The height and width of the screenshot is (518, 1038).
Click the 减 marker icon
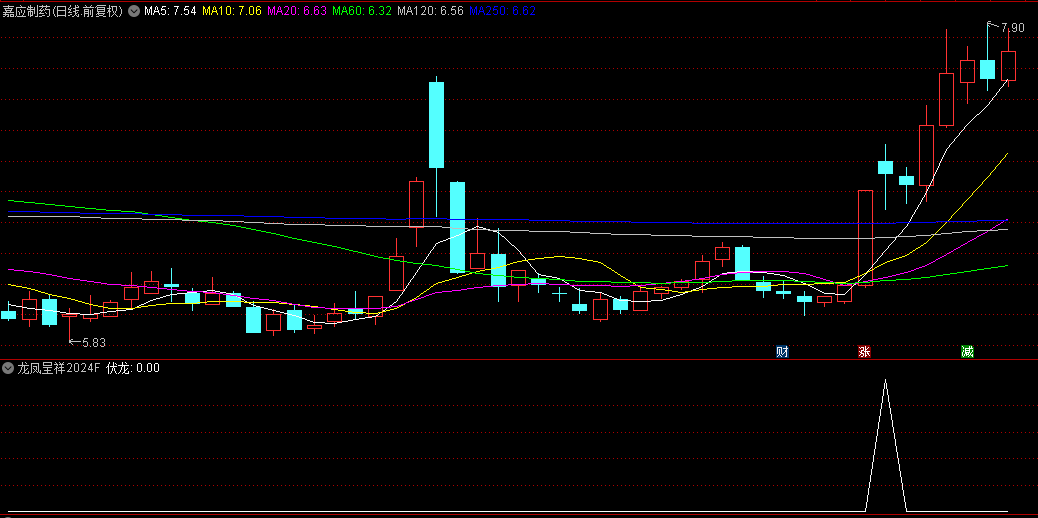click(x=967, y=352)
